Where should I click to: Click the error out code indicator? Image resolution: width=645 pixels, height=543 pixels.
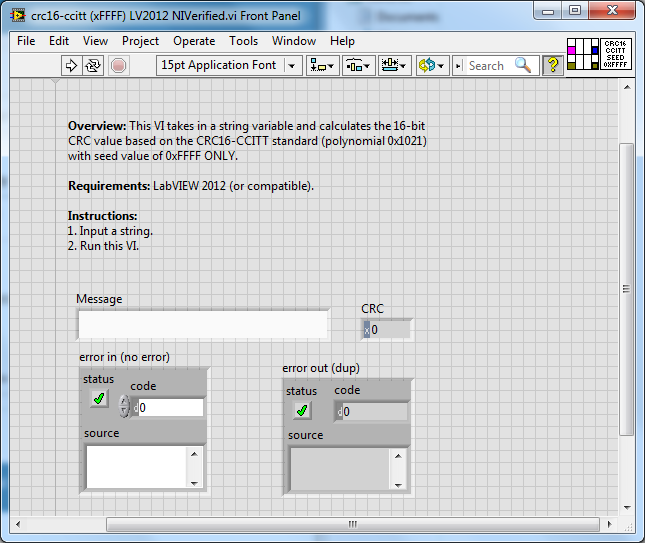tap(375, 412)
